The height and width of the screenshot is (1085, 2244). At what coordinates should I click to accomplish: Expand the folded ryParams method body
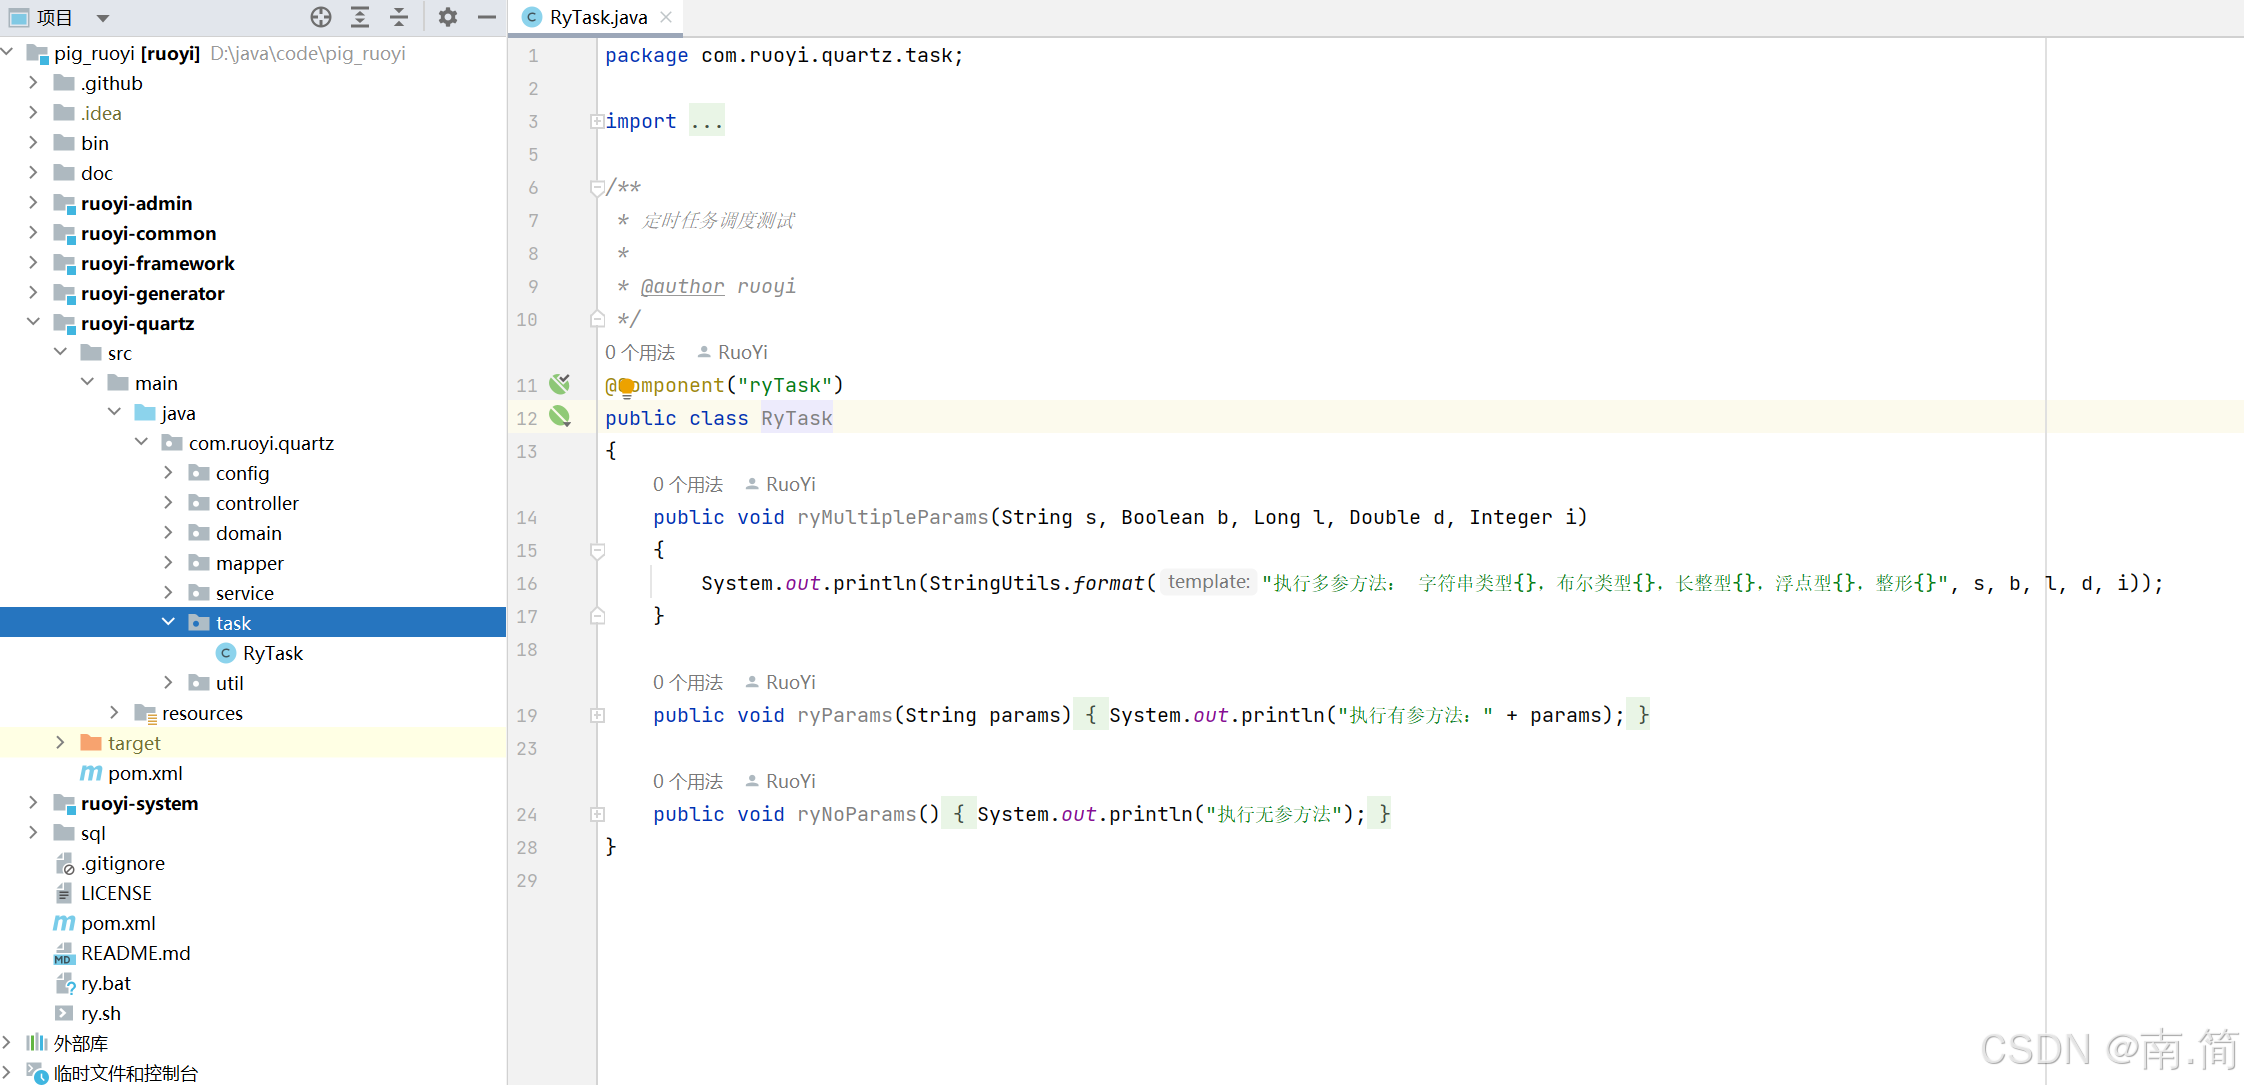coord(597,715)
